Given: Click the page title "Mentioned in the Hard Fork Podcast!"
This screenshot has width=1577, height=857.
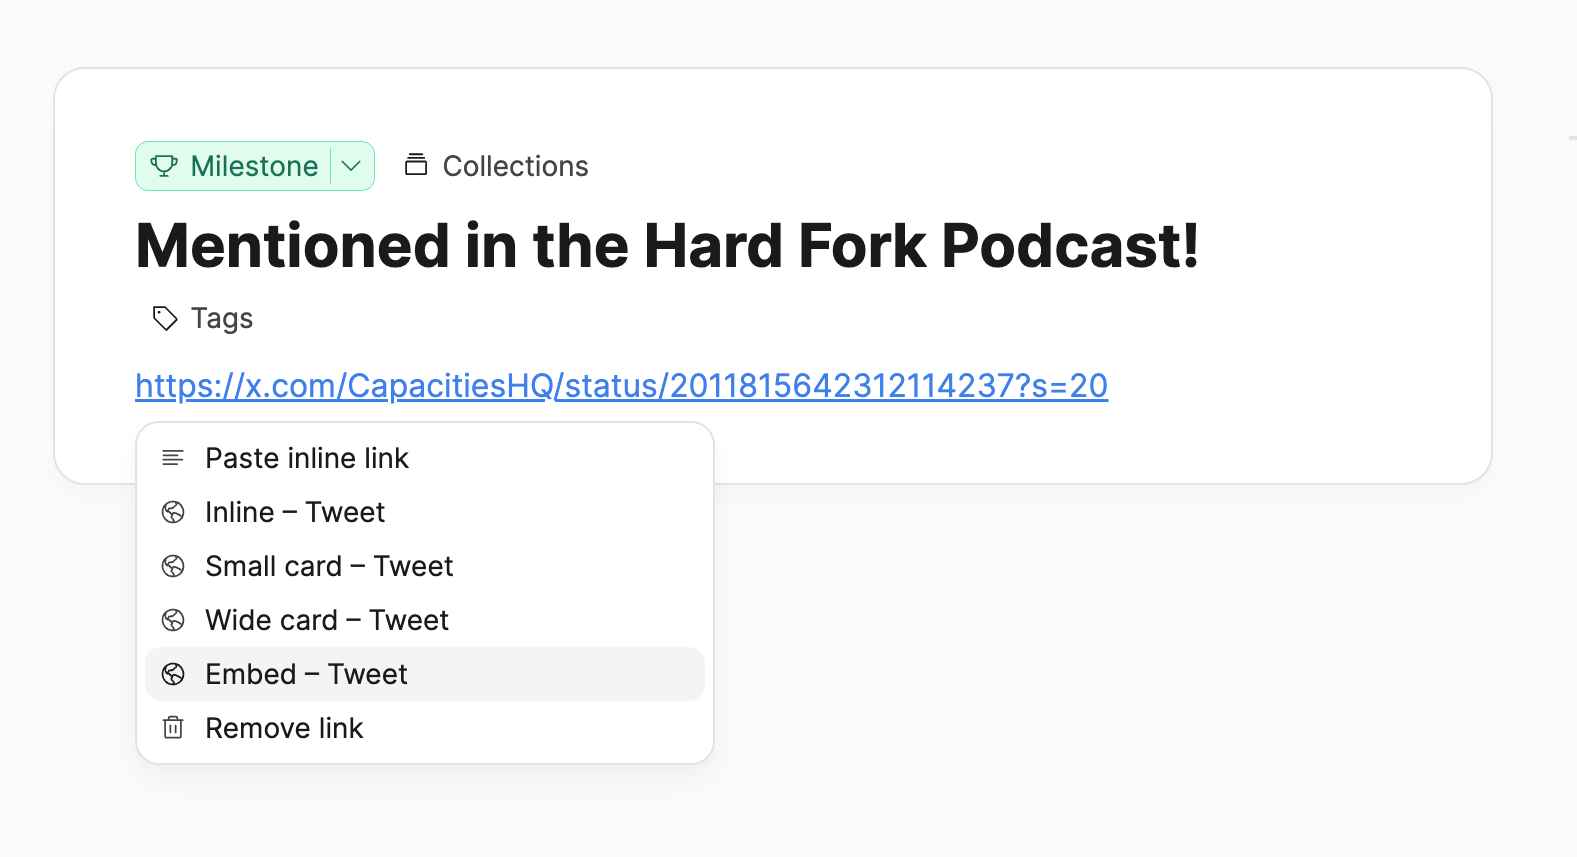Looking at the screenshot, I should 667,246.
